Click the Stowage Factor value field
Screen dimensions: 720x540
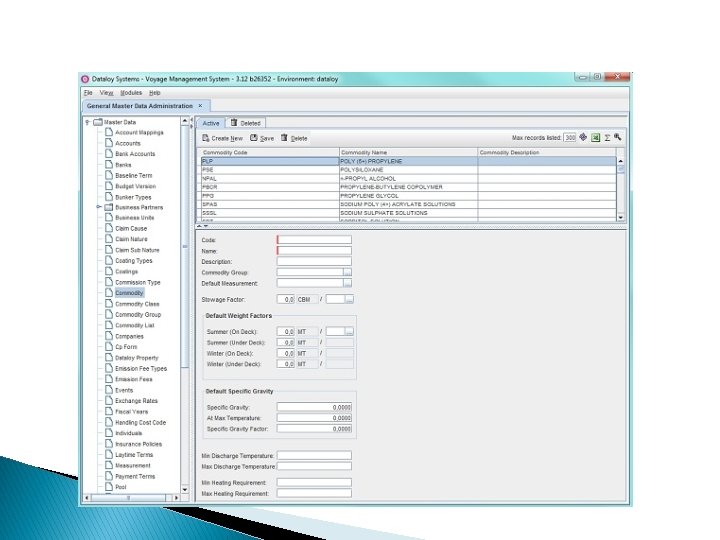click(286, 299)
